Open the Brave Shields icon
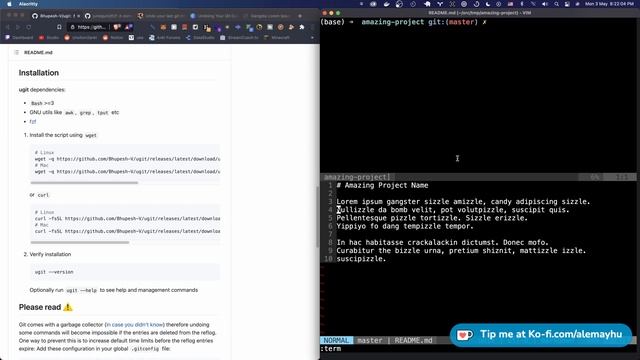The height and width of the screenshot is (360, 640). point(117,27)
